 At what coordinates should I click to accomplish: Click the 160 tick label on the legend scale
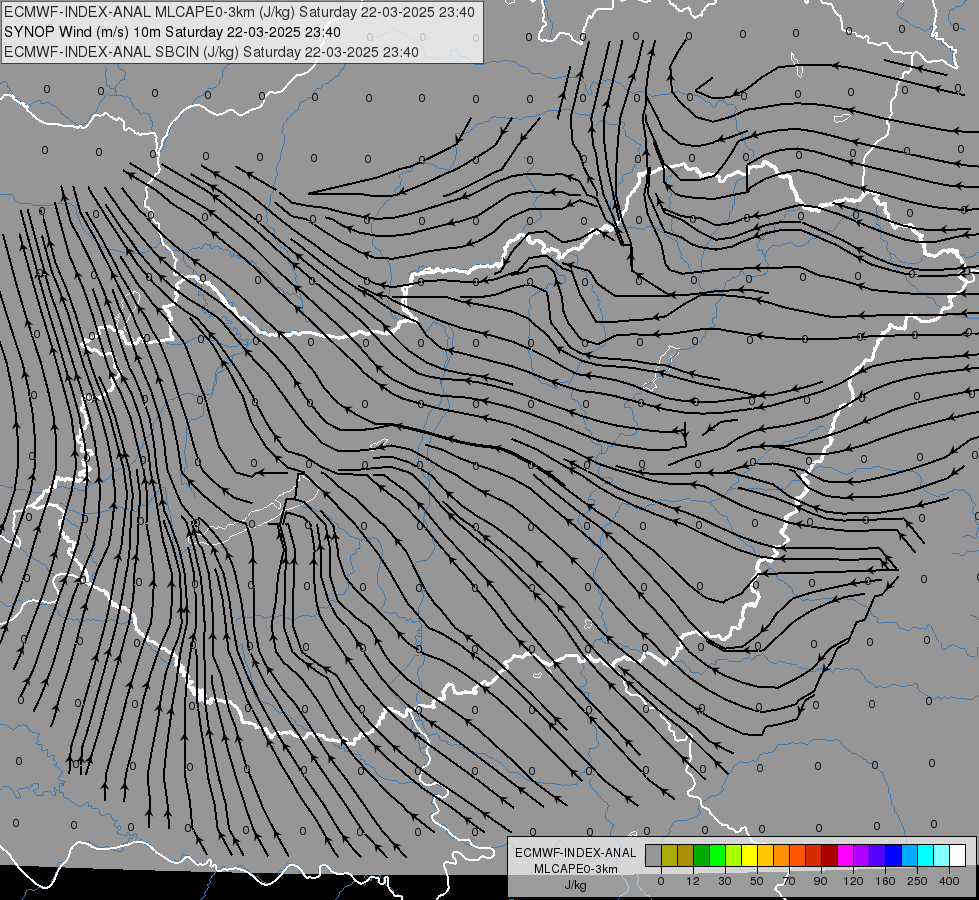tap(885, 881)
